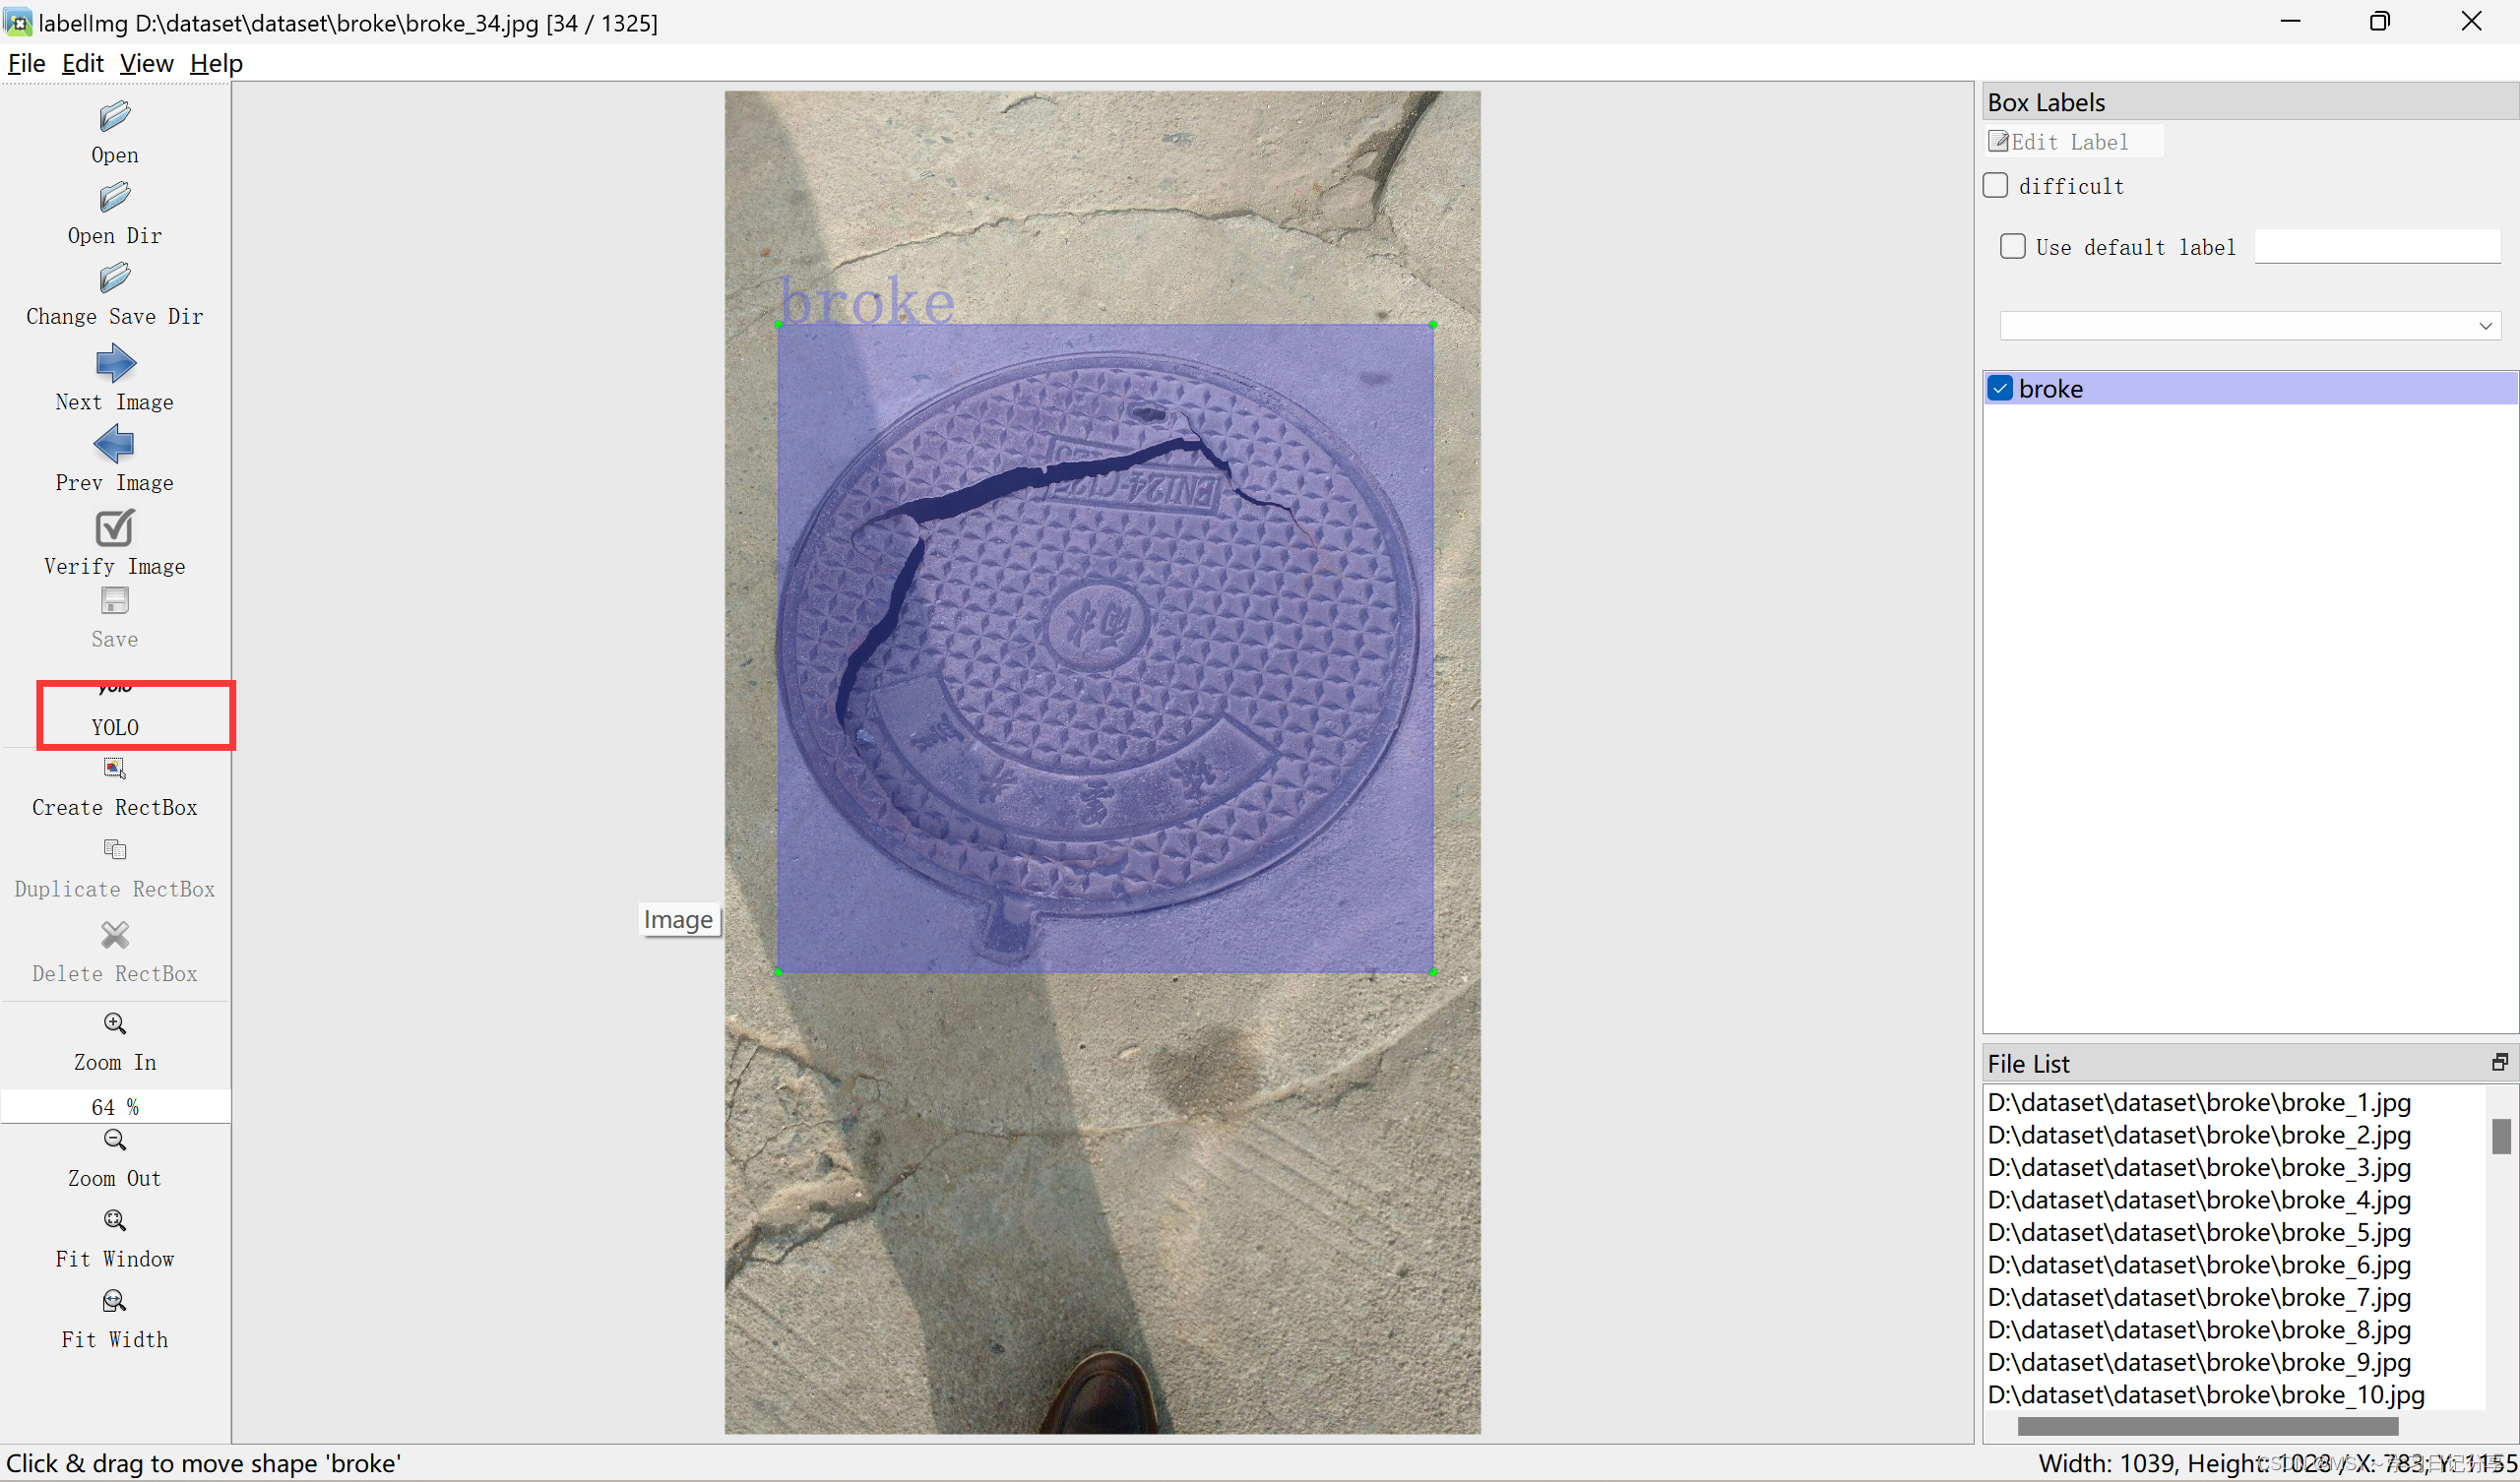Check the Use default label box
The image size is (2520, 1482).
click(2012, 247)
